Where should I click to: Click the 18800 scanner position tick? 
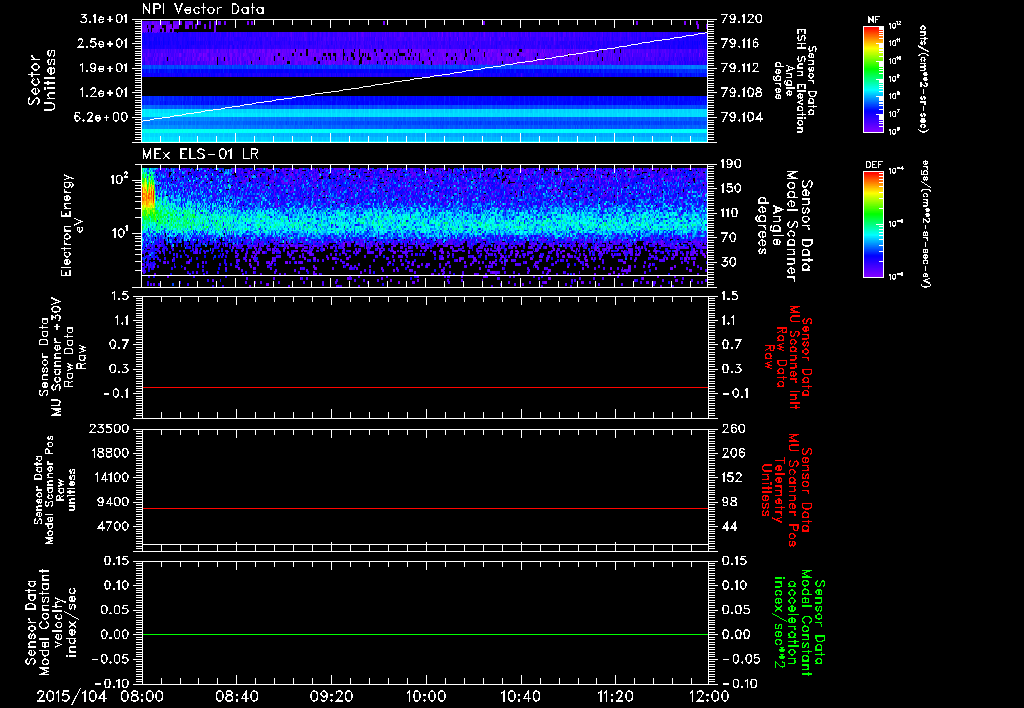(x=109, y=453)
